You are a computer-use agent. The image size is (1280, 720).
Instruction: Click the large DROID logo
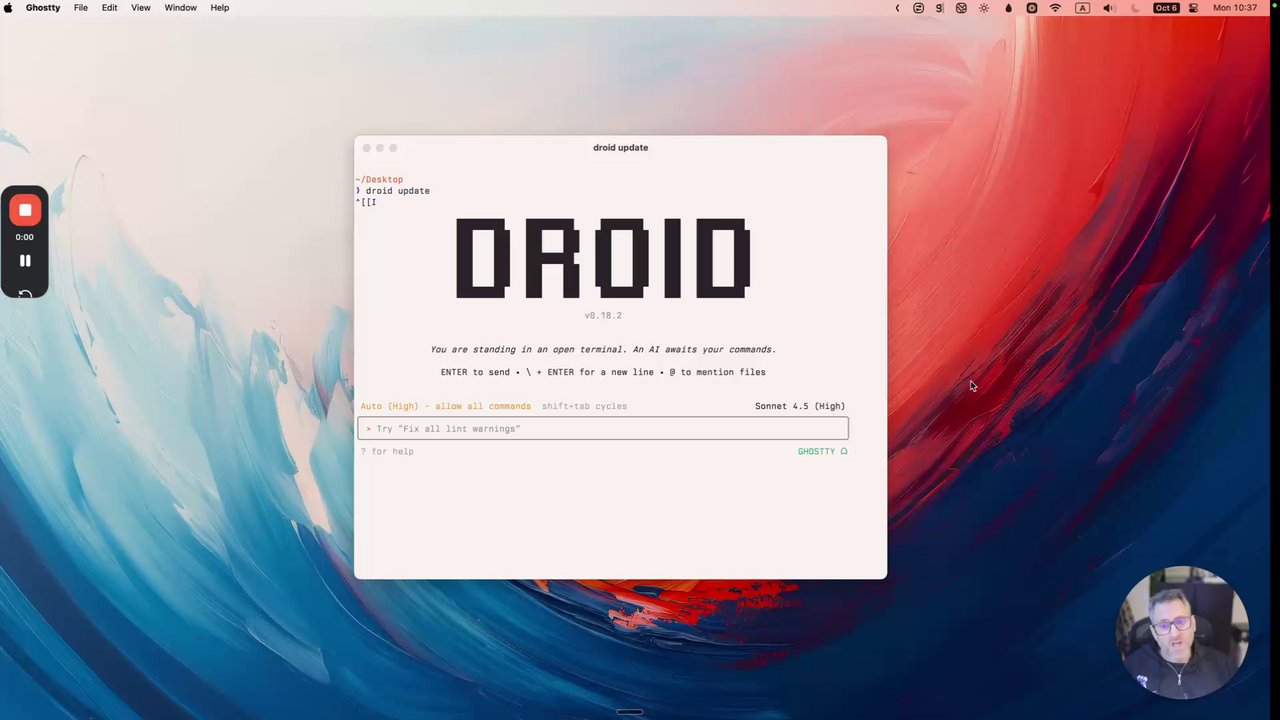[x=603, y=258]
